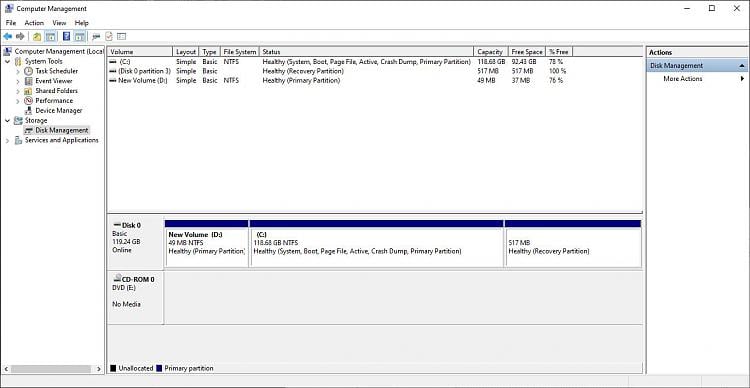Select the Device Manager tree item
750x388 pixels.
(x=58, y=111)
